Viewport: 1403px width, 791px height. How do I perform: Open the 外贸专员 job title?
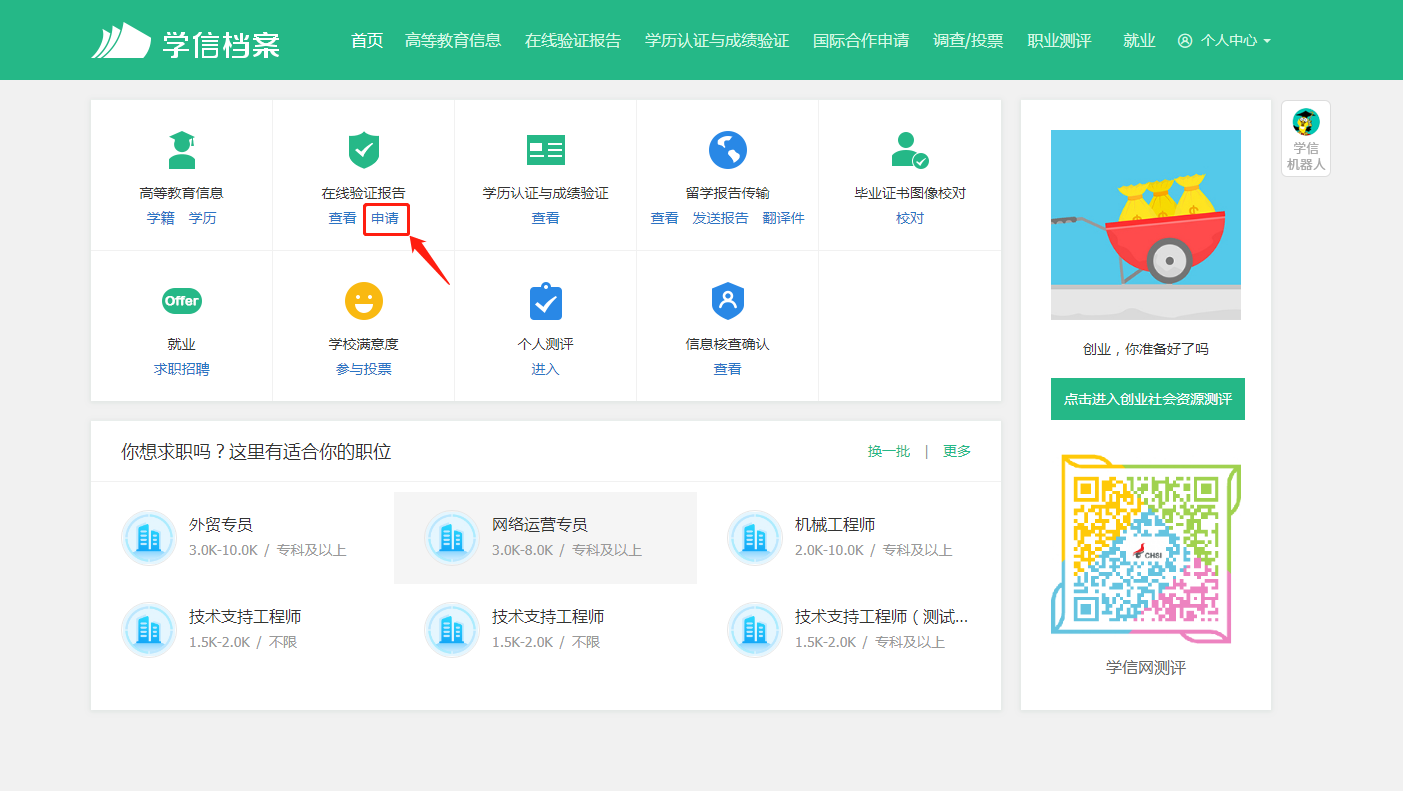pyautogui.click(x=220, y=524)
